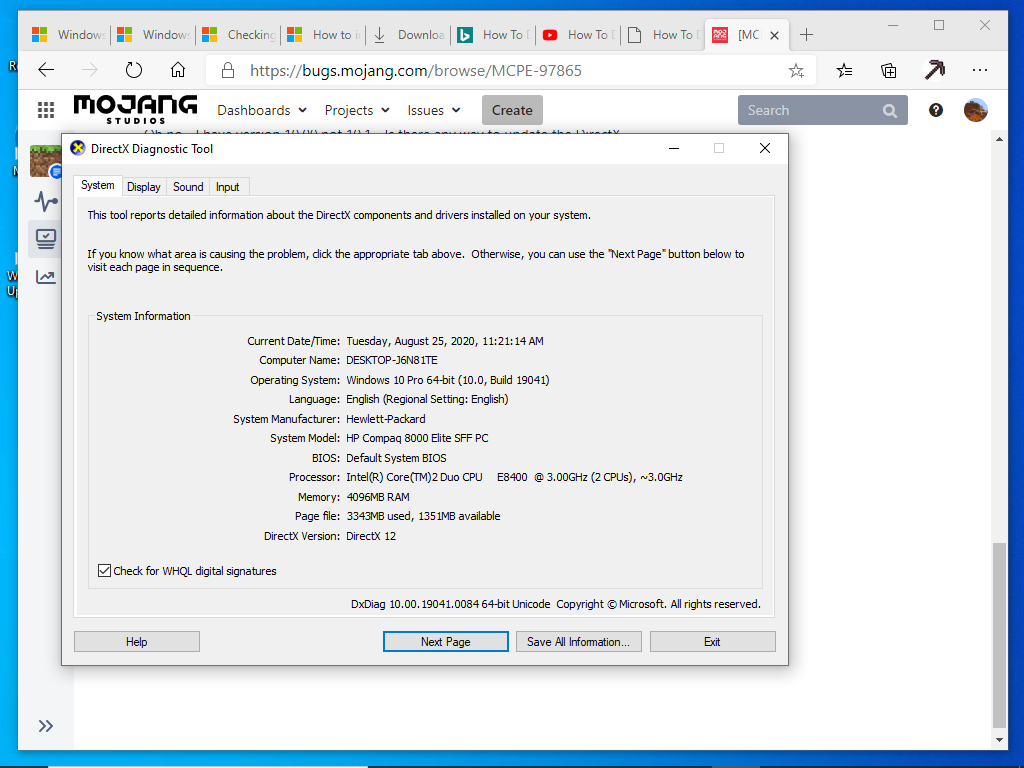Reload the current browser page
Viewport: 1024px width, 768px height.
click(x=134, y=70)
